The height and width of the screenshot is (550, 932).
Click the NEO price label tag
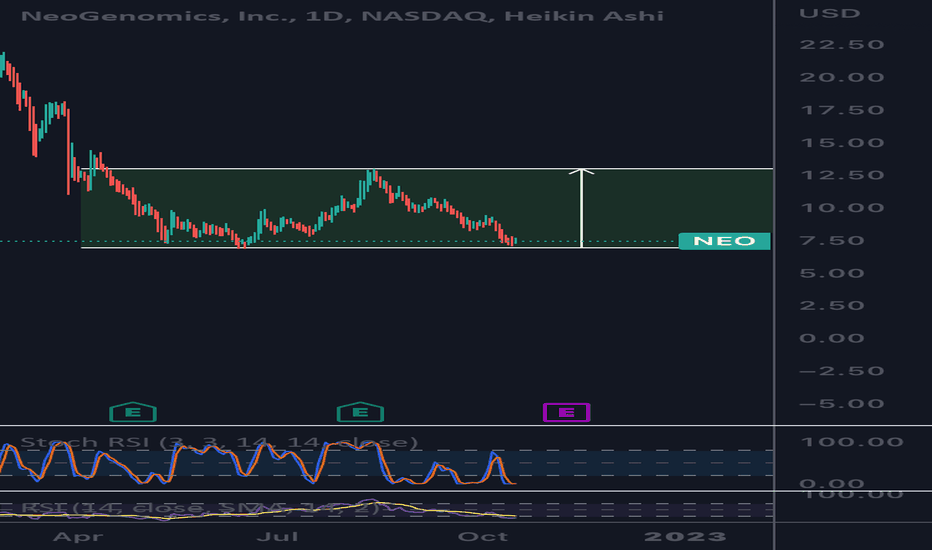(724, 241)
